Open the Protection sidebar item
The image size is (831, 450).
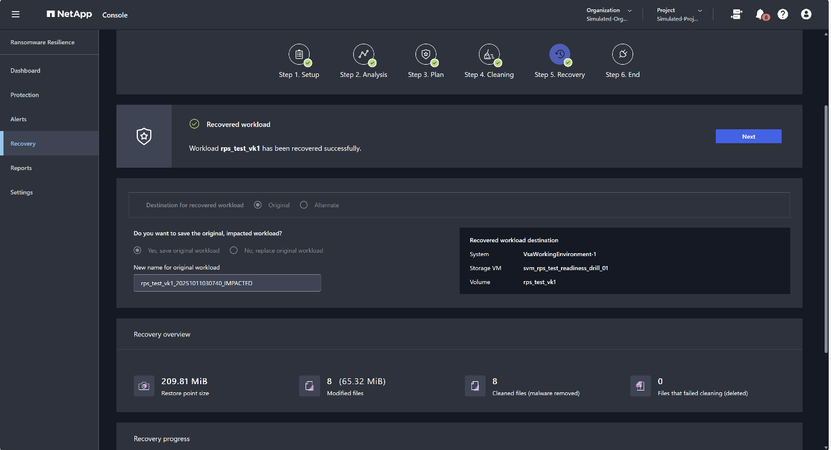(25, 95)
